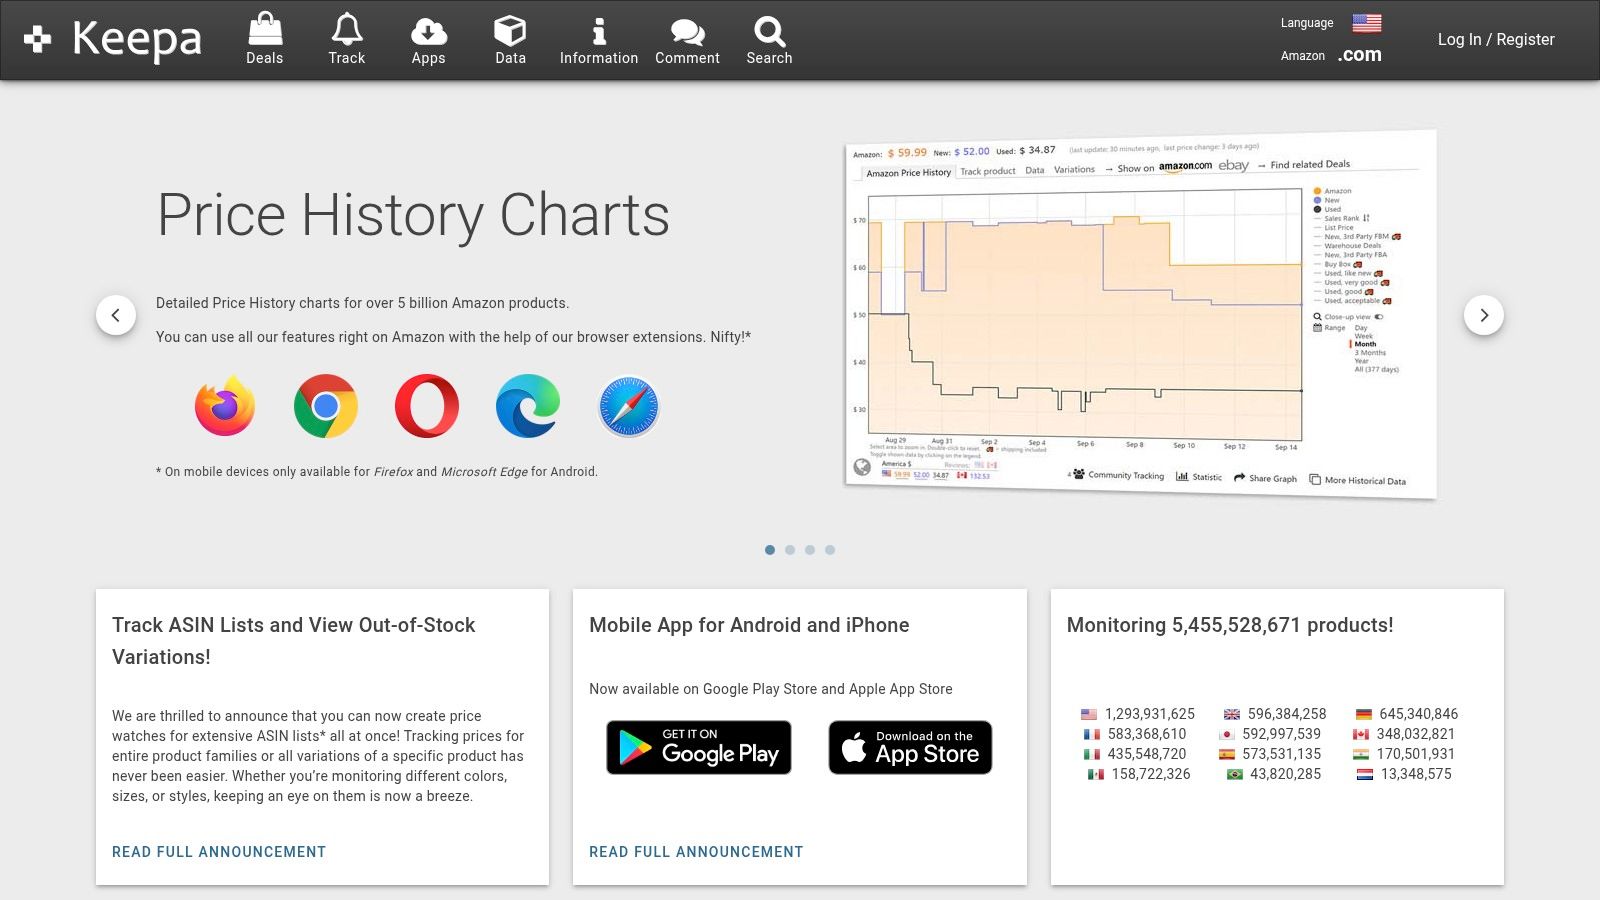1600x900 pixels.
Task: Read full announcement about ASIN lists
Action: [x=219, y=852]
